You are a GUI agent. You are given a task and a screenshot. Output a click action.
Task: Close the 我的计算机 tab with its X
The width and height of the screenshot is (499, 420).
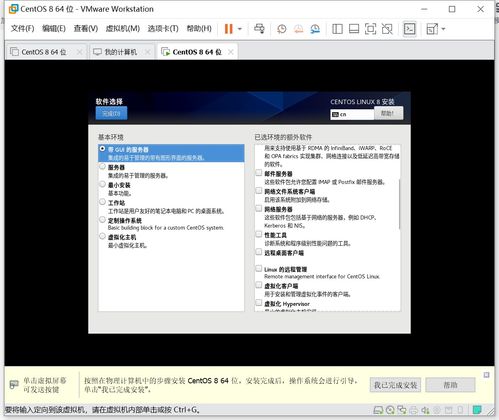(x=148, y=52)
